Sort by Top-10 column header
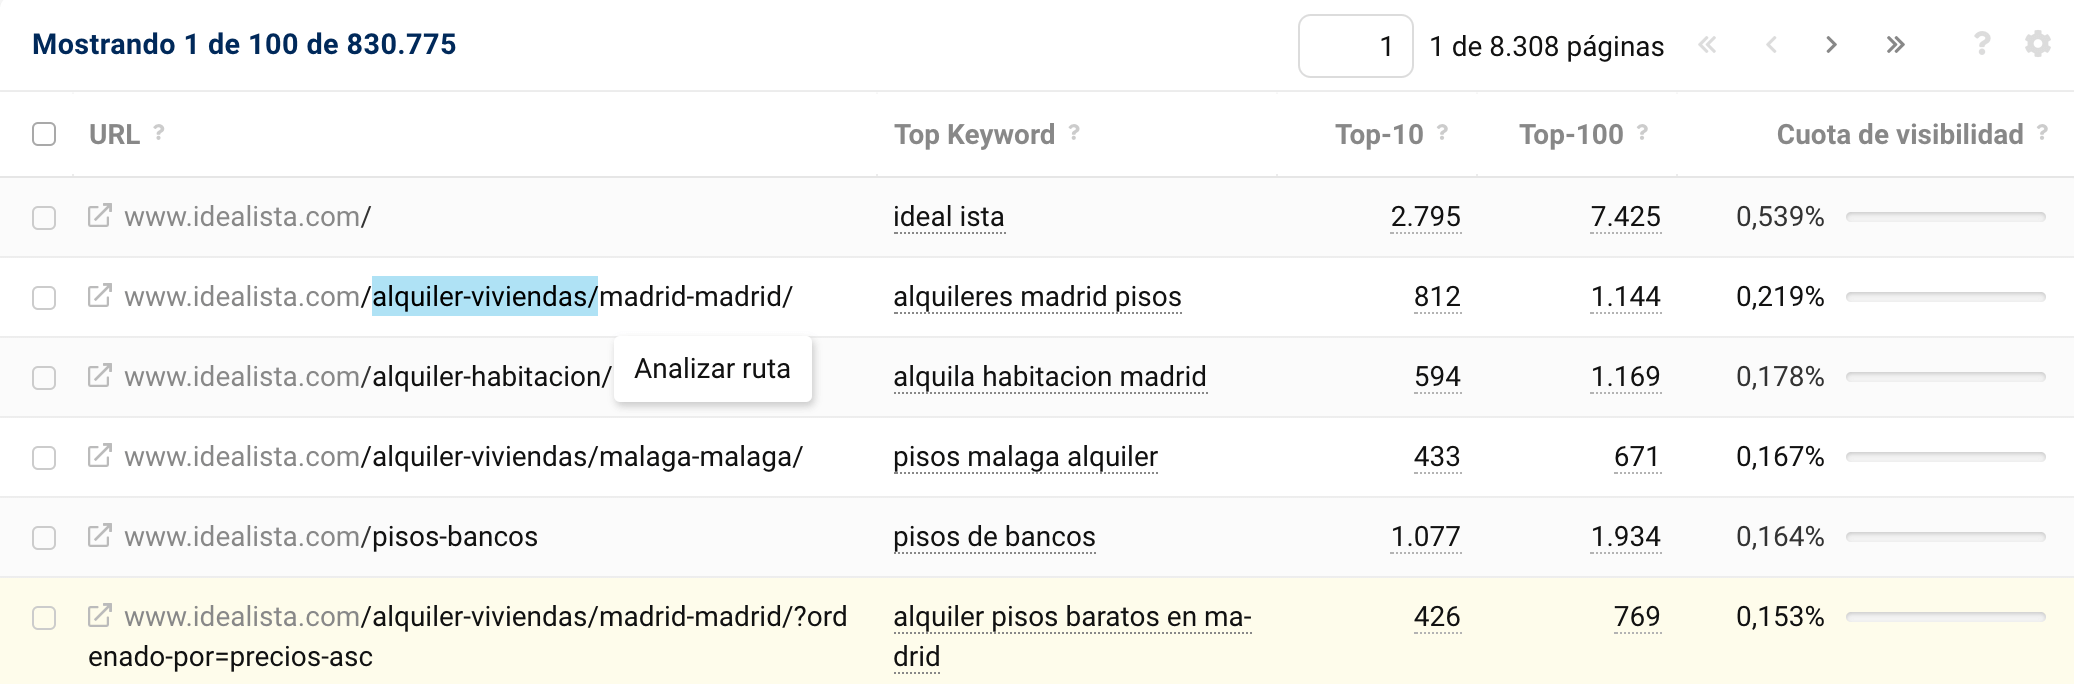This screenshot has height=684, width=2074. click(x=1379, y=135)
